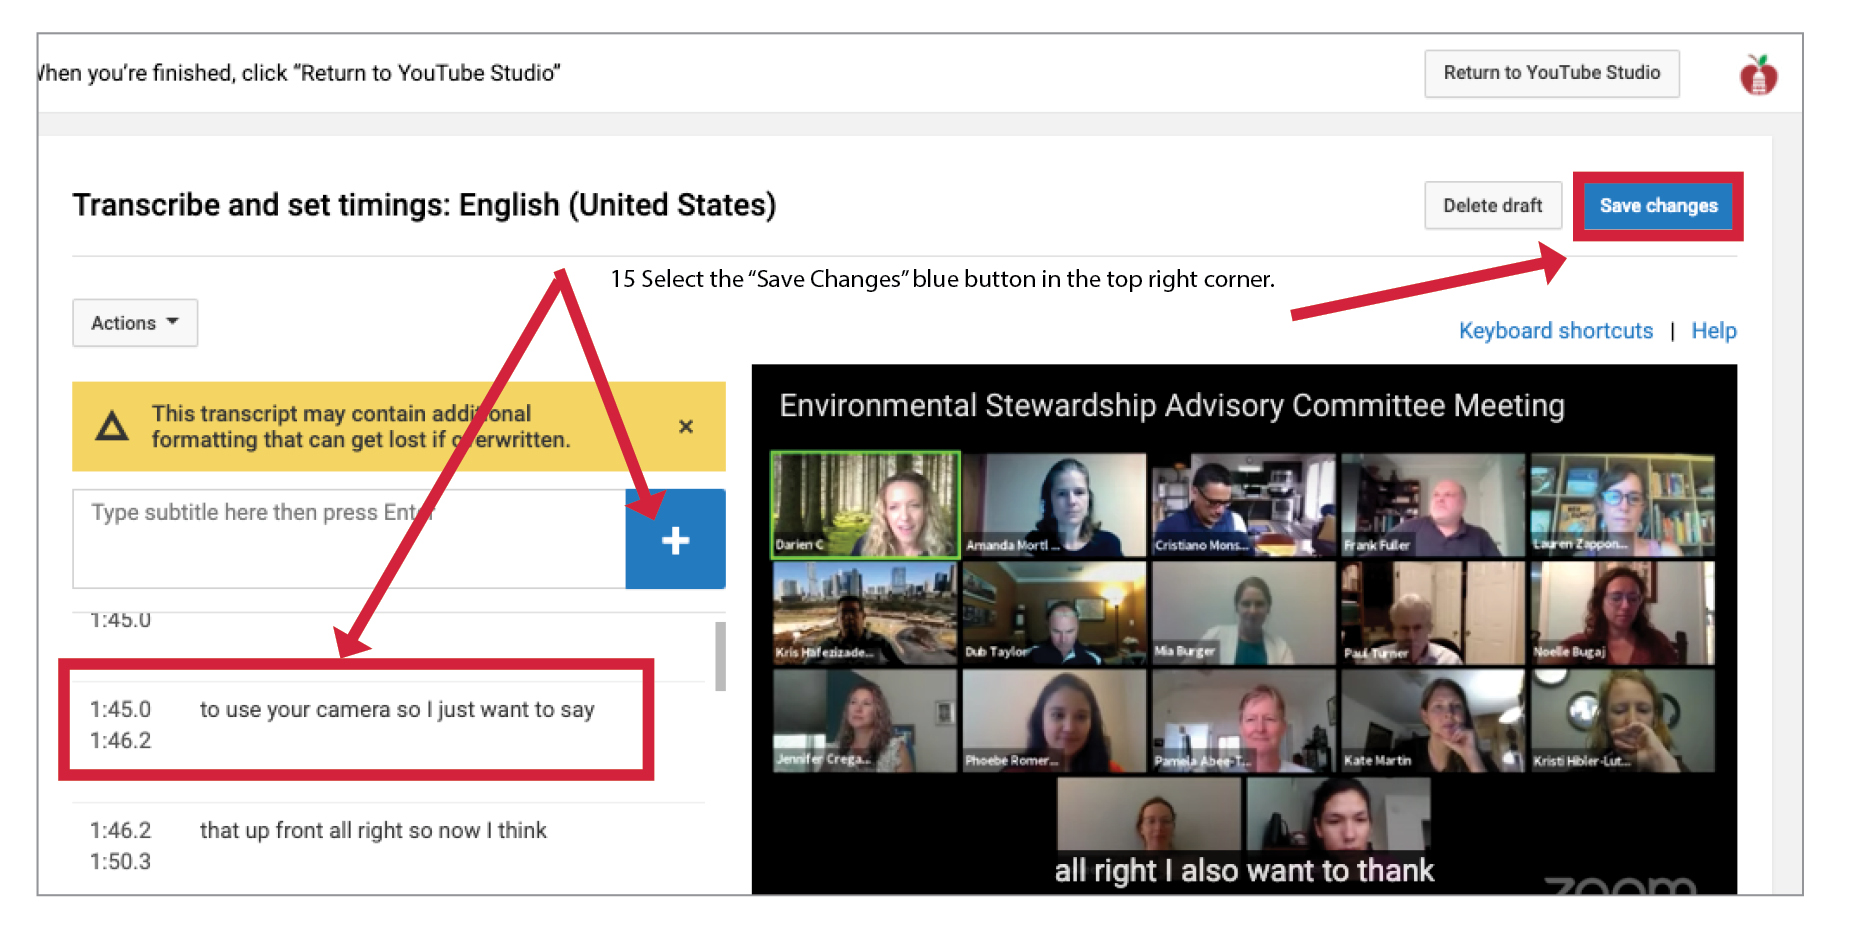Click Save changes button

[1658, 206]
